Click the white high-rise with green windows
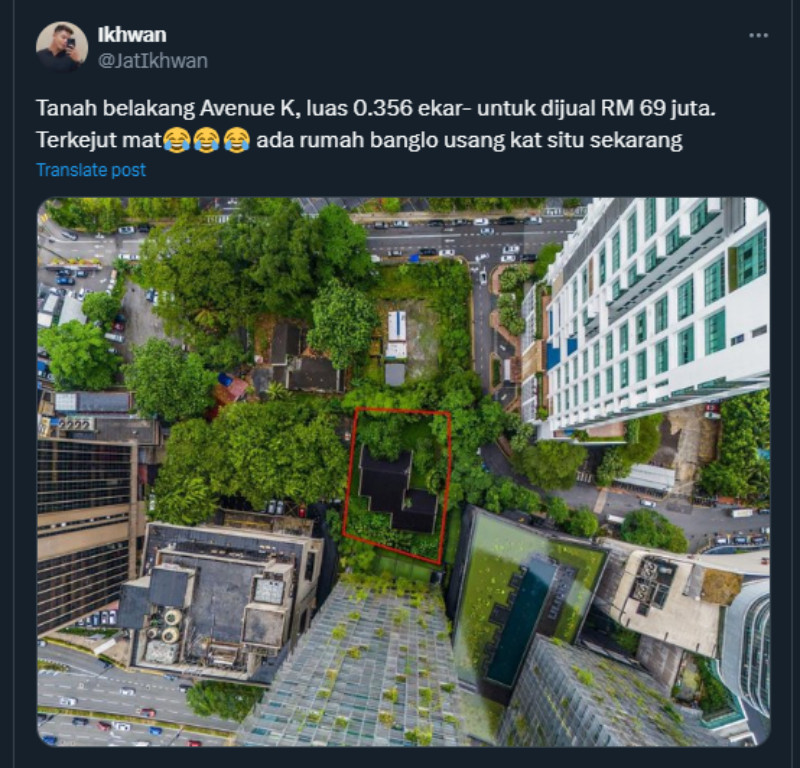 coord(651,316)
